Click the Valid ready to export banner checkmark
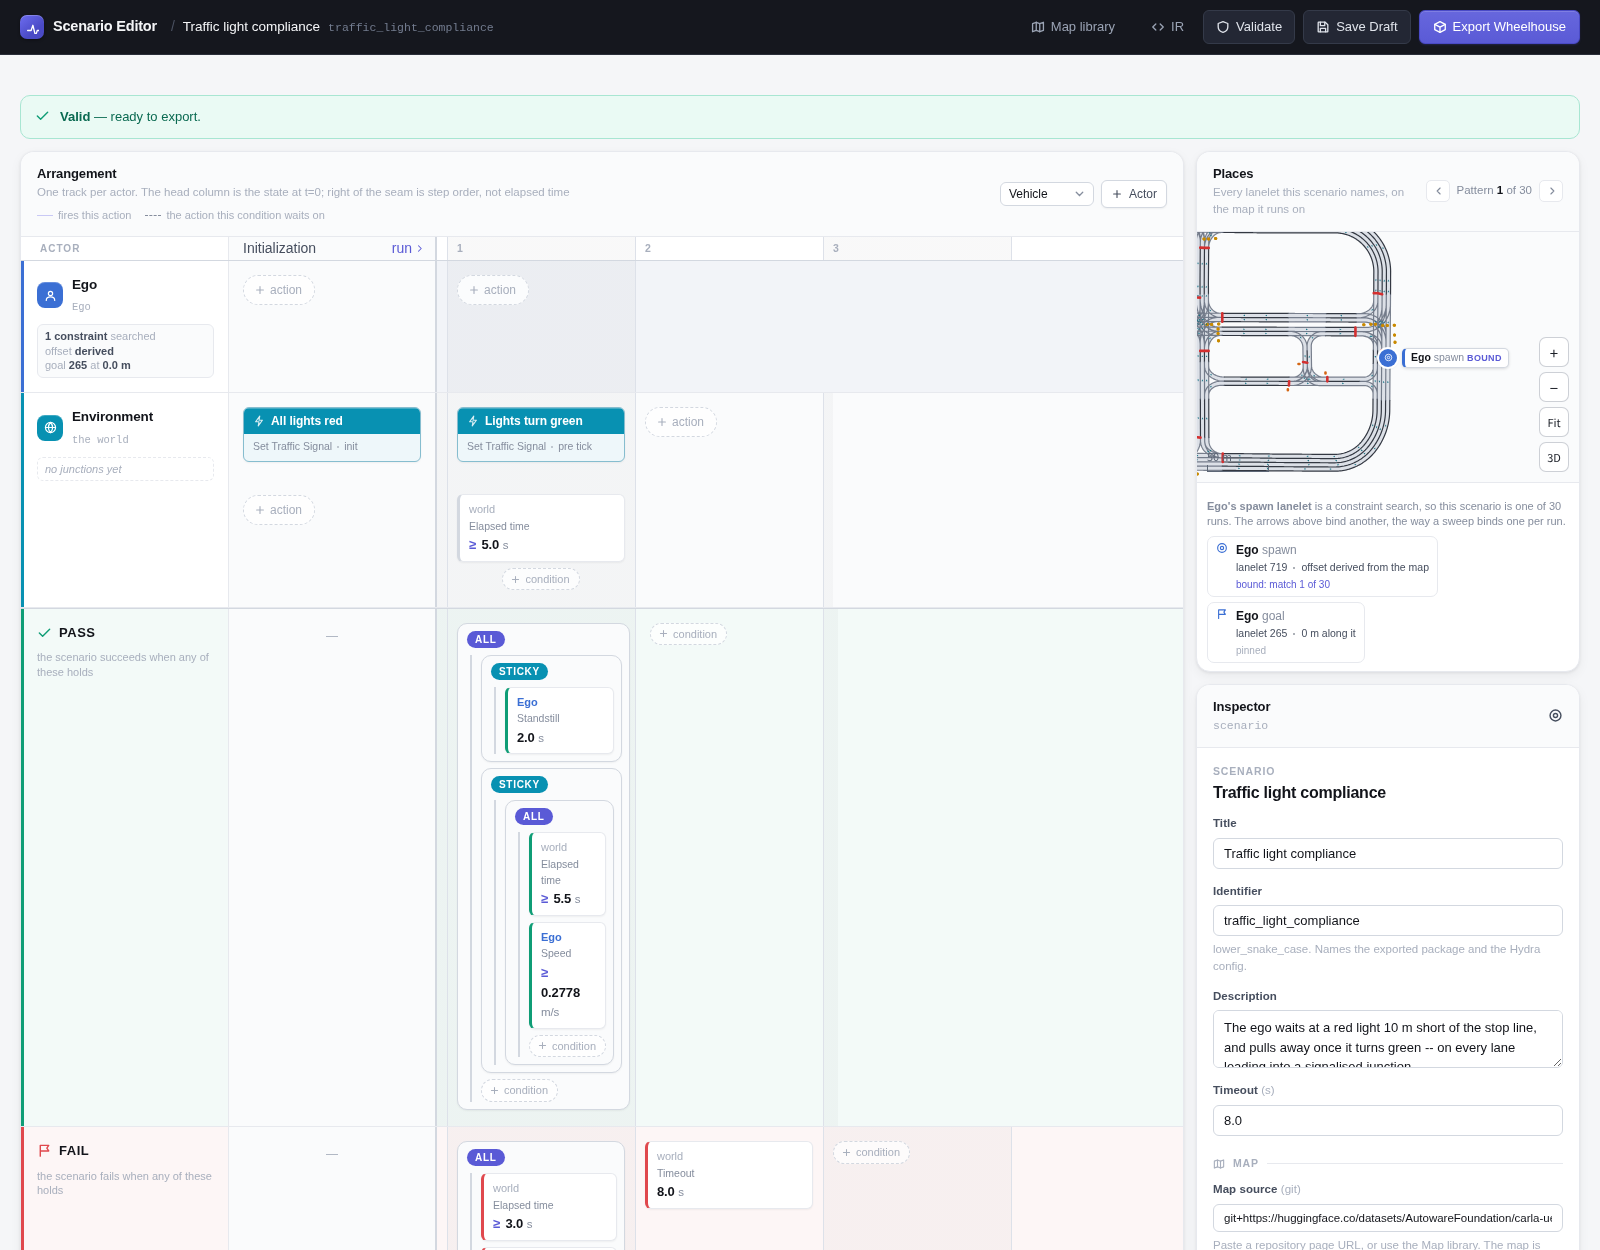 (43, 116)
